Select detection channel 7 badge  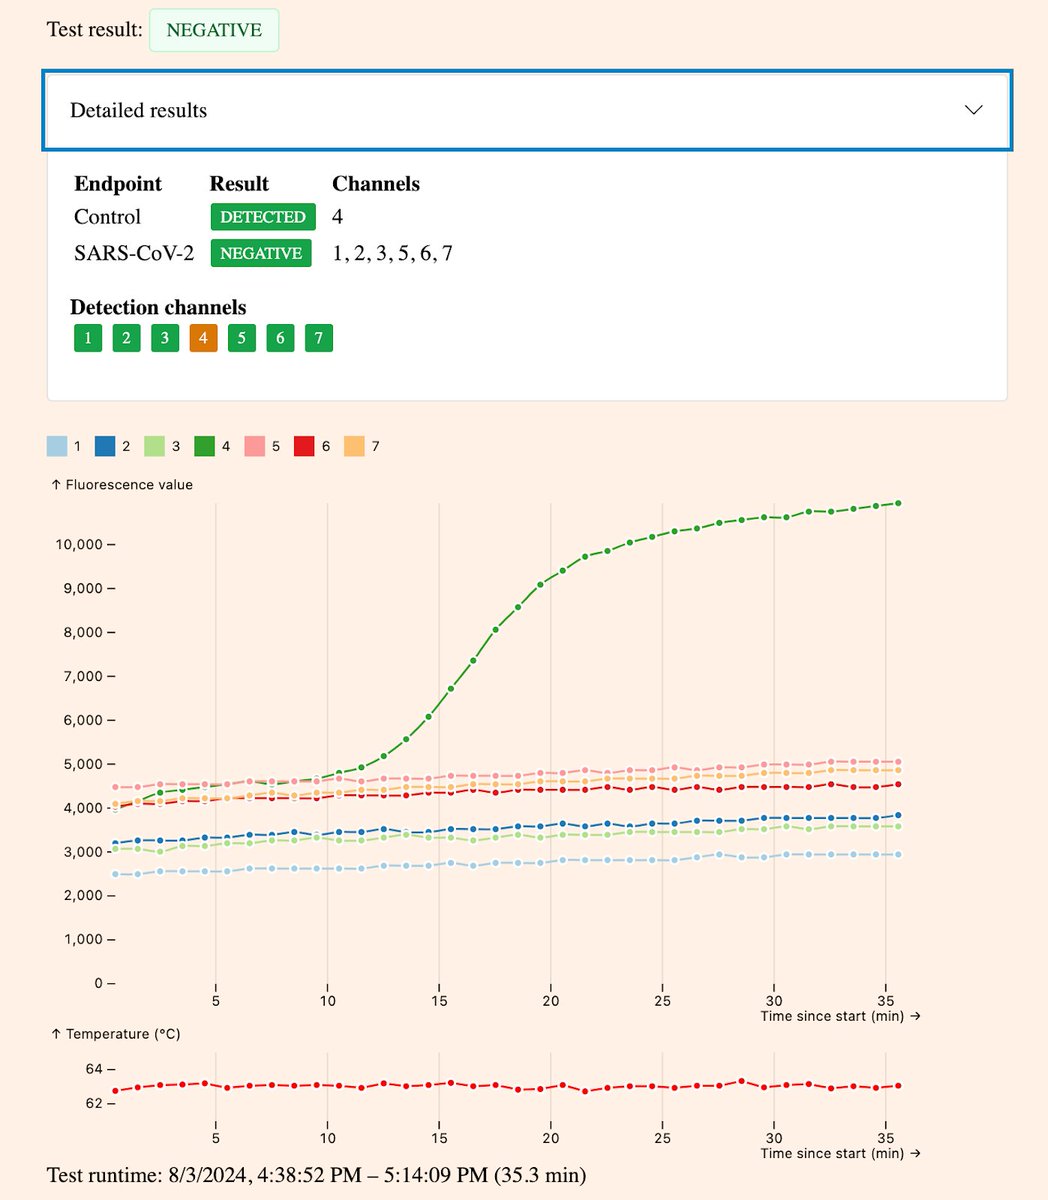click(318, 338)
